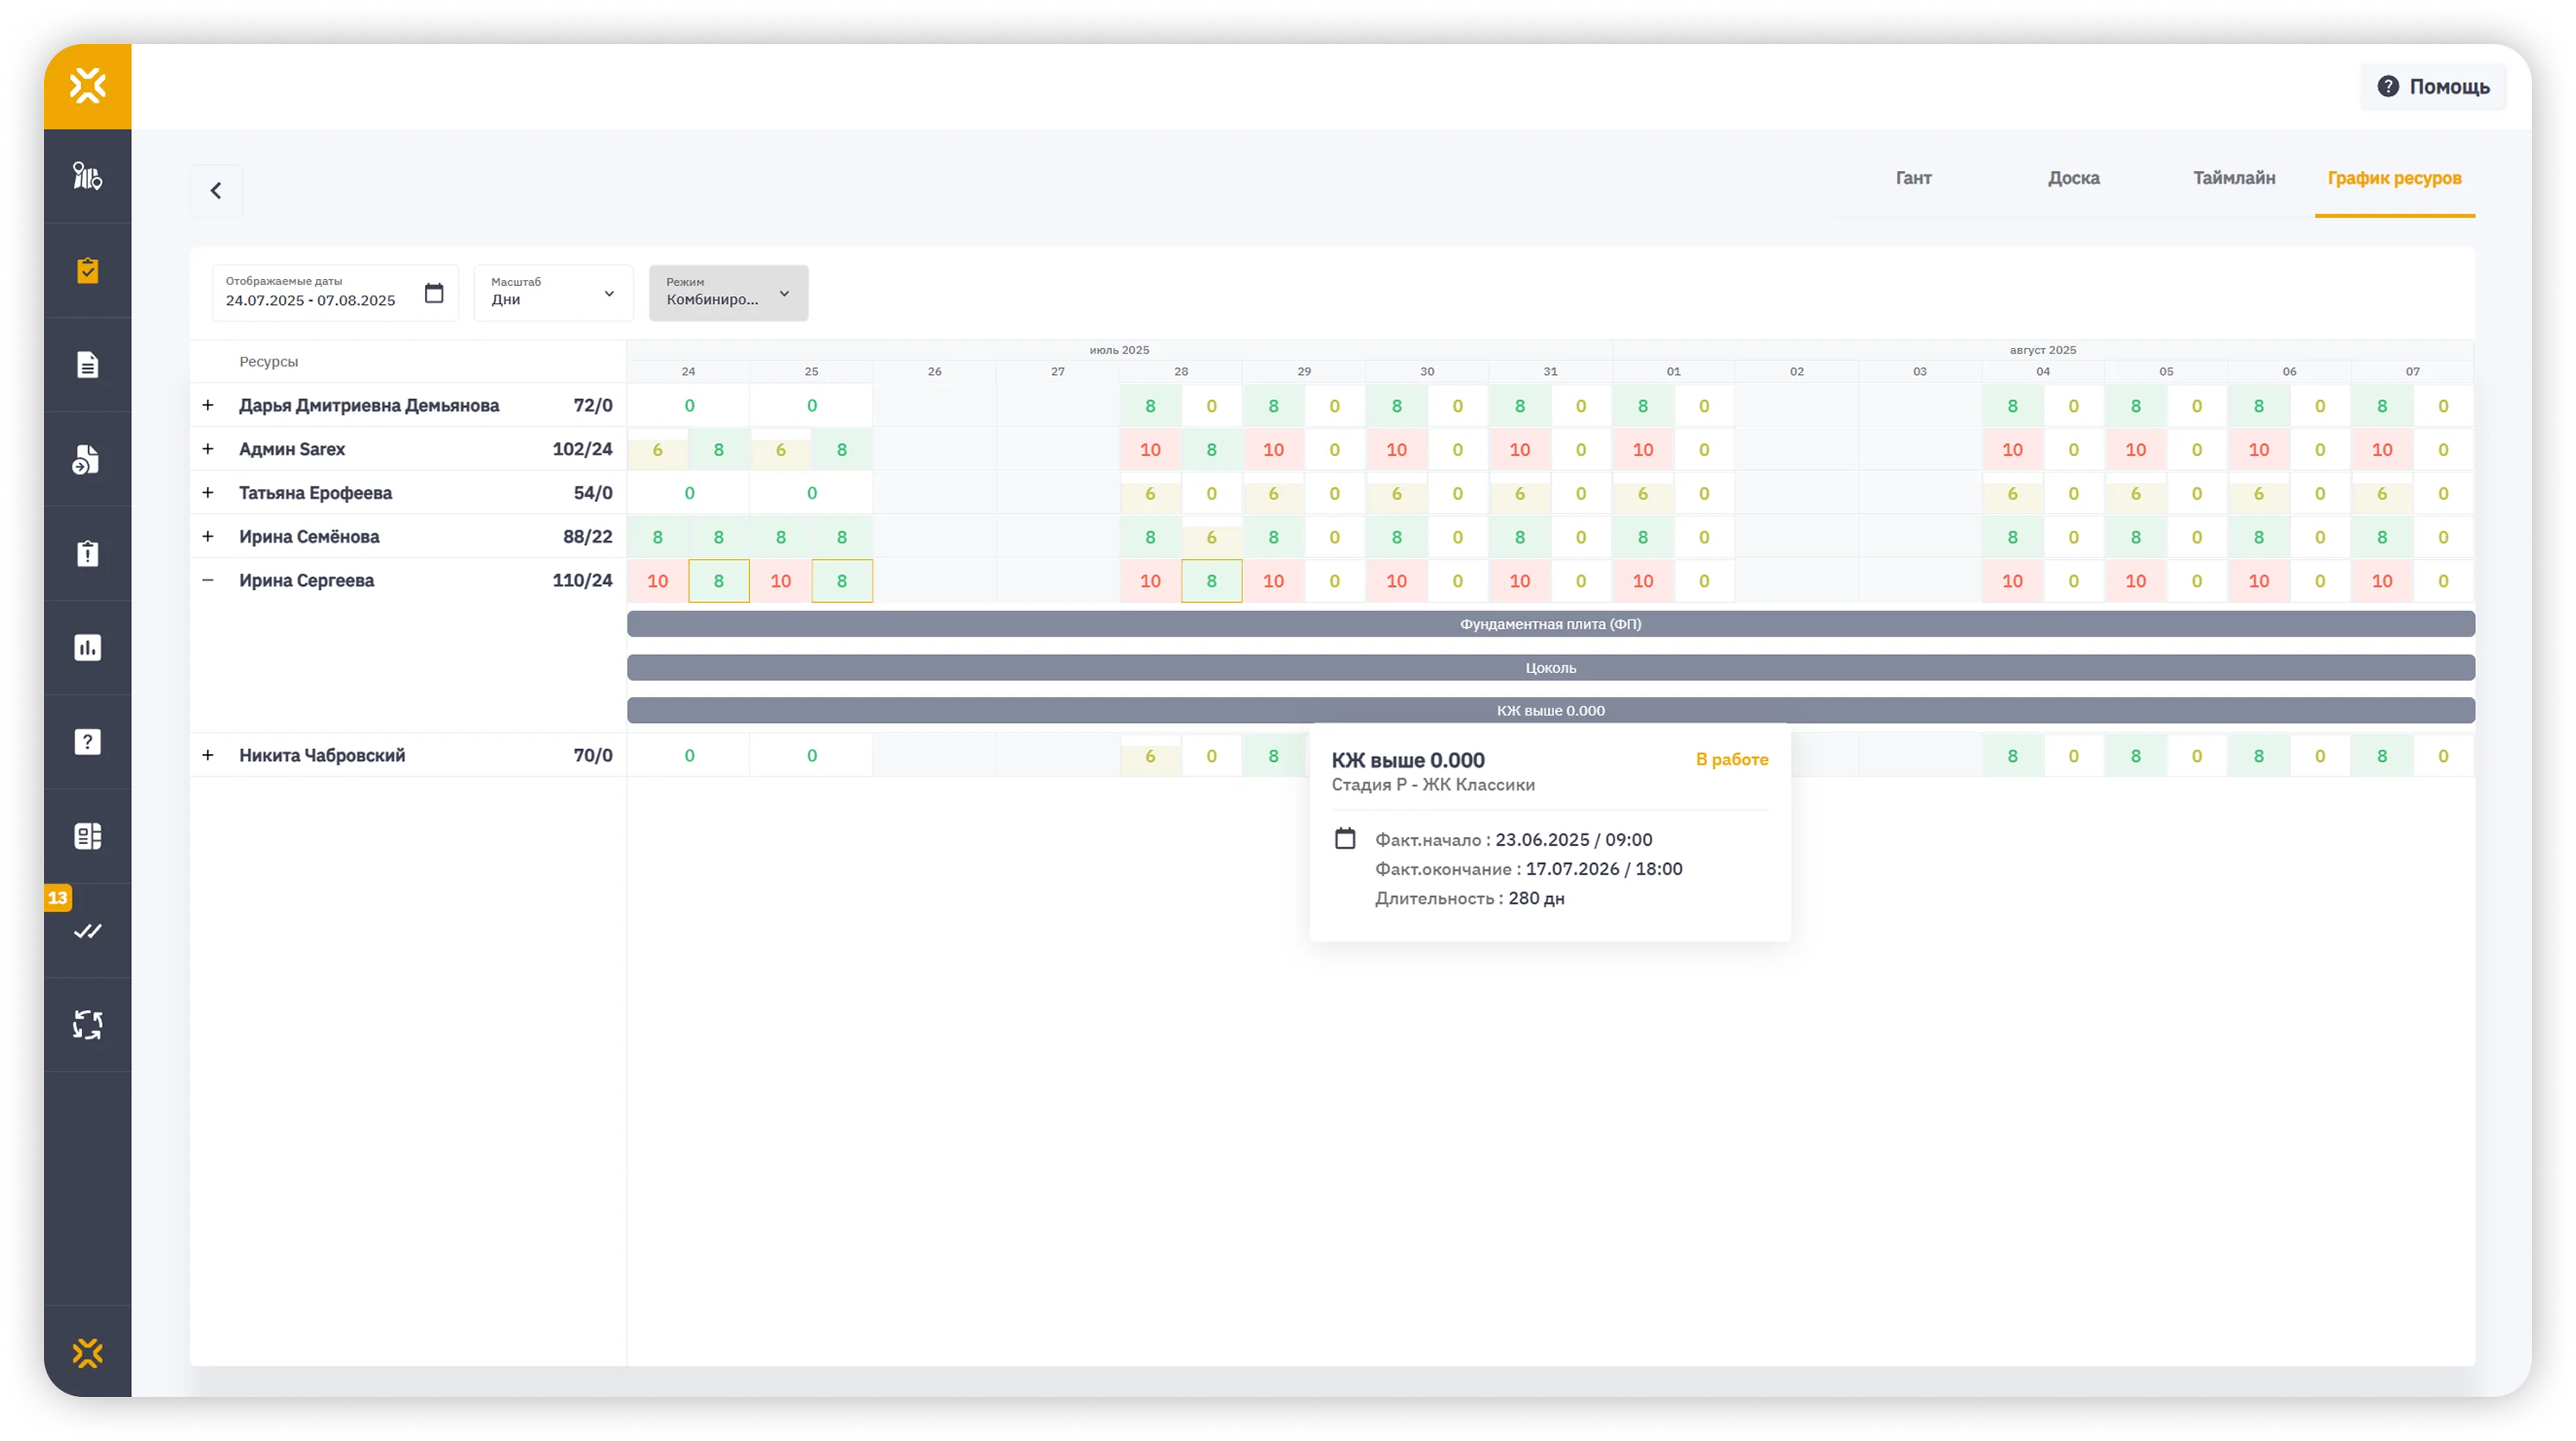
Task: Click the orange clipboard checkmark sidebar icon
Action: pos(87,270)
